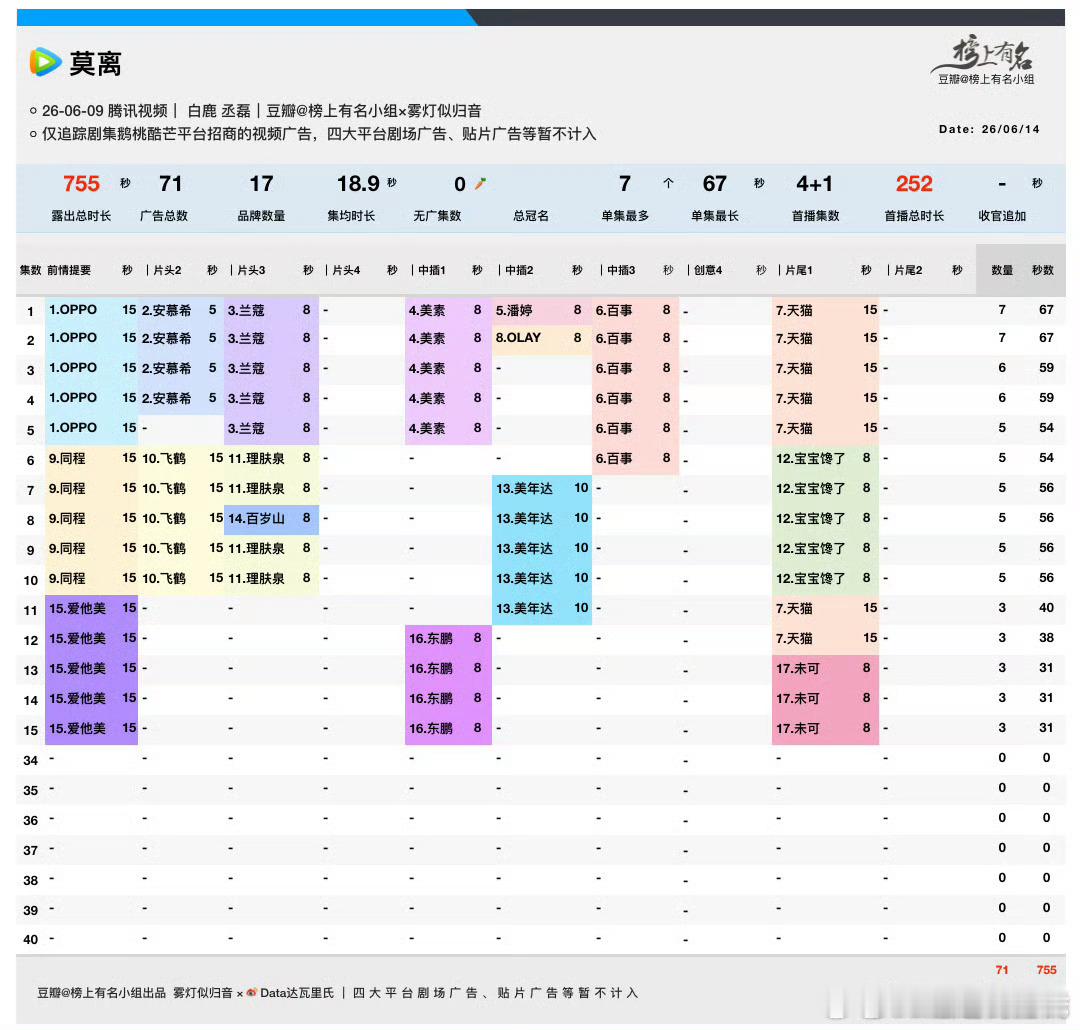Click the 单集最长 label

coord(715,216)
